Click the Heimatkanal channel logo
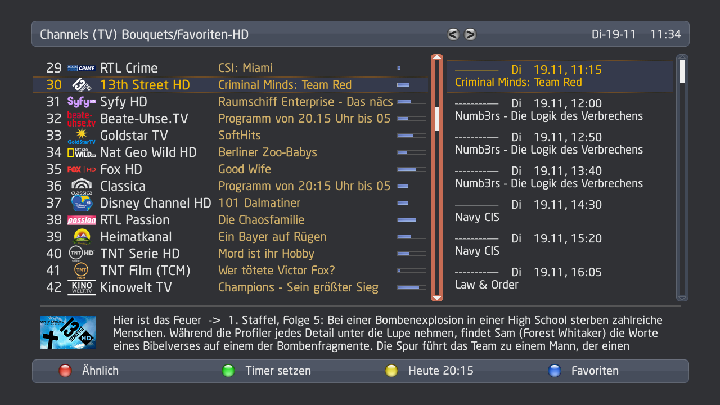The height and width of the screenshot is (405, 720). coord(81,237)
